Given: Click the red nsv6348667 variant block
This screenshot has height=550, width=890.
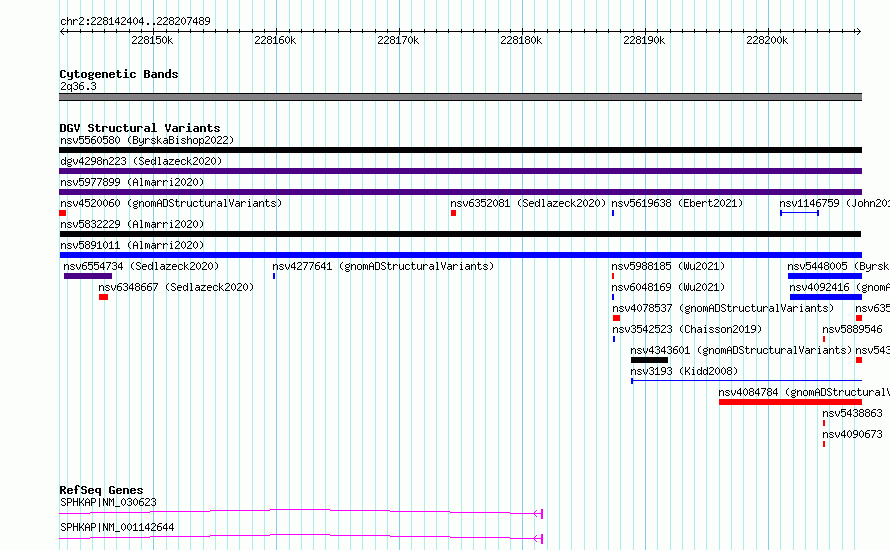Looking at the screenshot, I should click(x=103, y=297).
